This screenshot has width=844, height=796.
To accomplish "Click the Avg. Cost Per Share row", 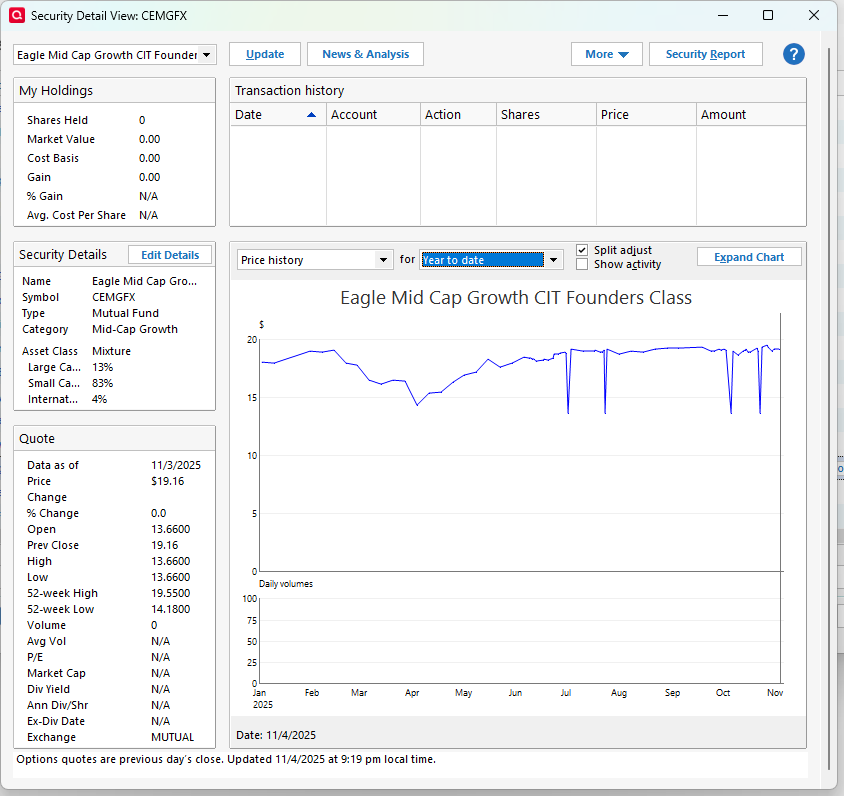I will pyautogui.click(x=93, y=215).
